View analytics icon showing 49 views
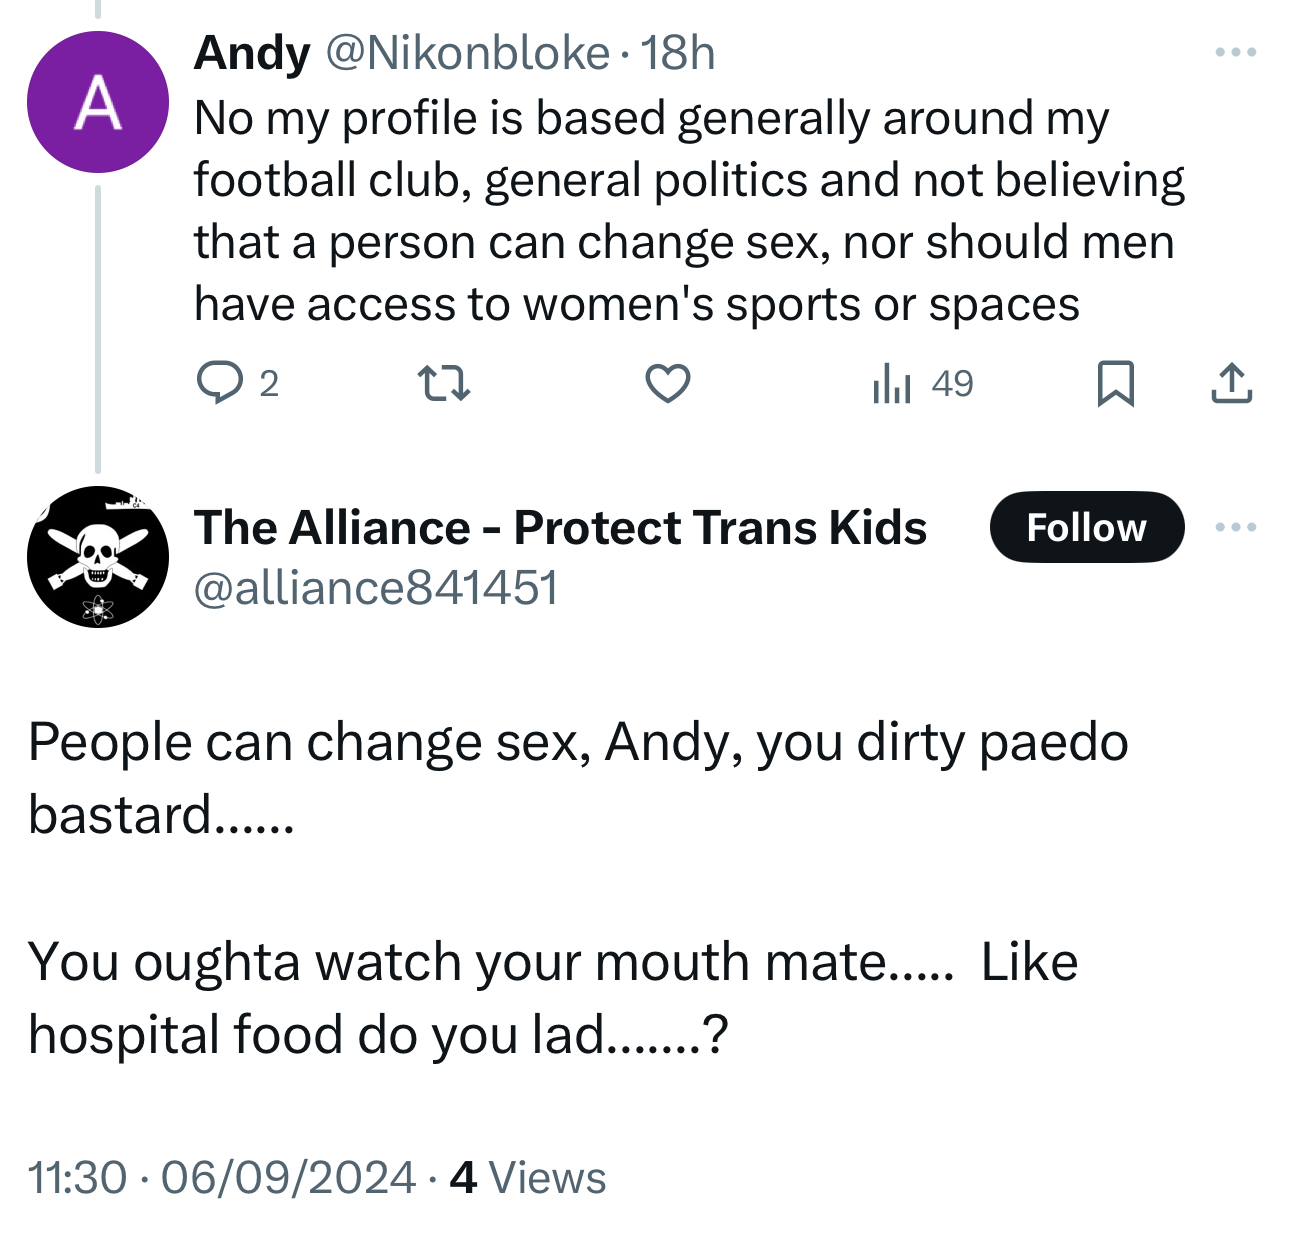The height and width of the screenshot is (1234, 1290). click(891, 383)
